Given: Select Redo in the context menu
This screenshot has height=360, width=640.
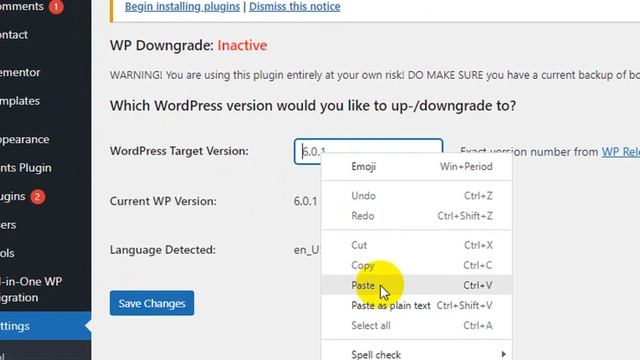Looking at the screenshot, I should (x=416, y=216).
